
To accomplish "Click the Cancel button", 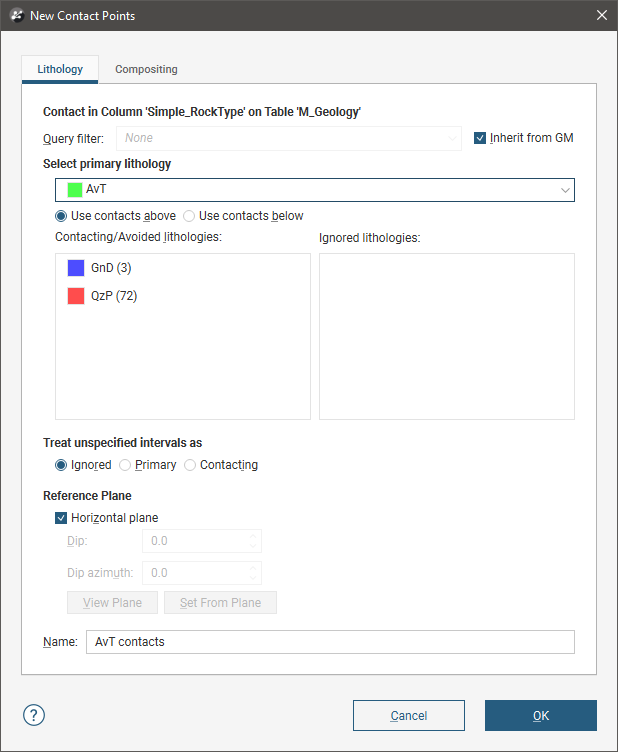I will point(408,716).
